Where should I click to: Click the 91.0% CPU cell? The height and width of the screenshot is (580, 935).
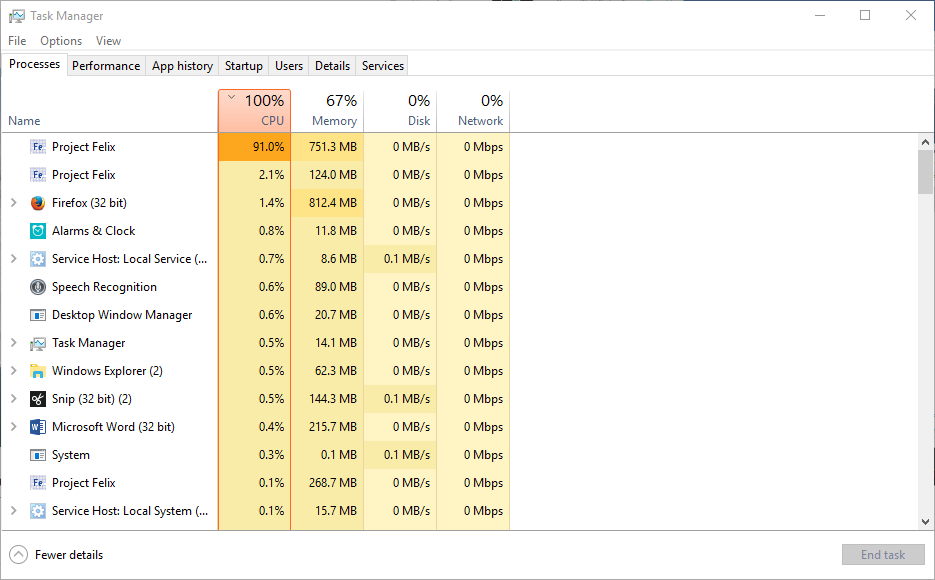[x=255, y=147]
